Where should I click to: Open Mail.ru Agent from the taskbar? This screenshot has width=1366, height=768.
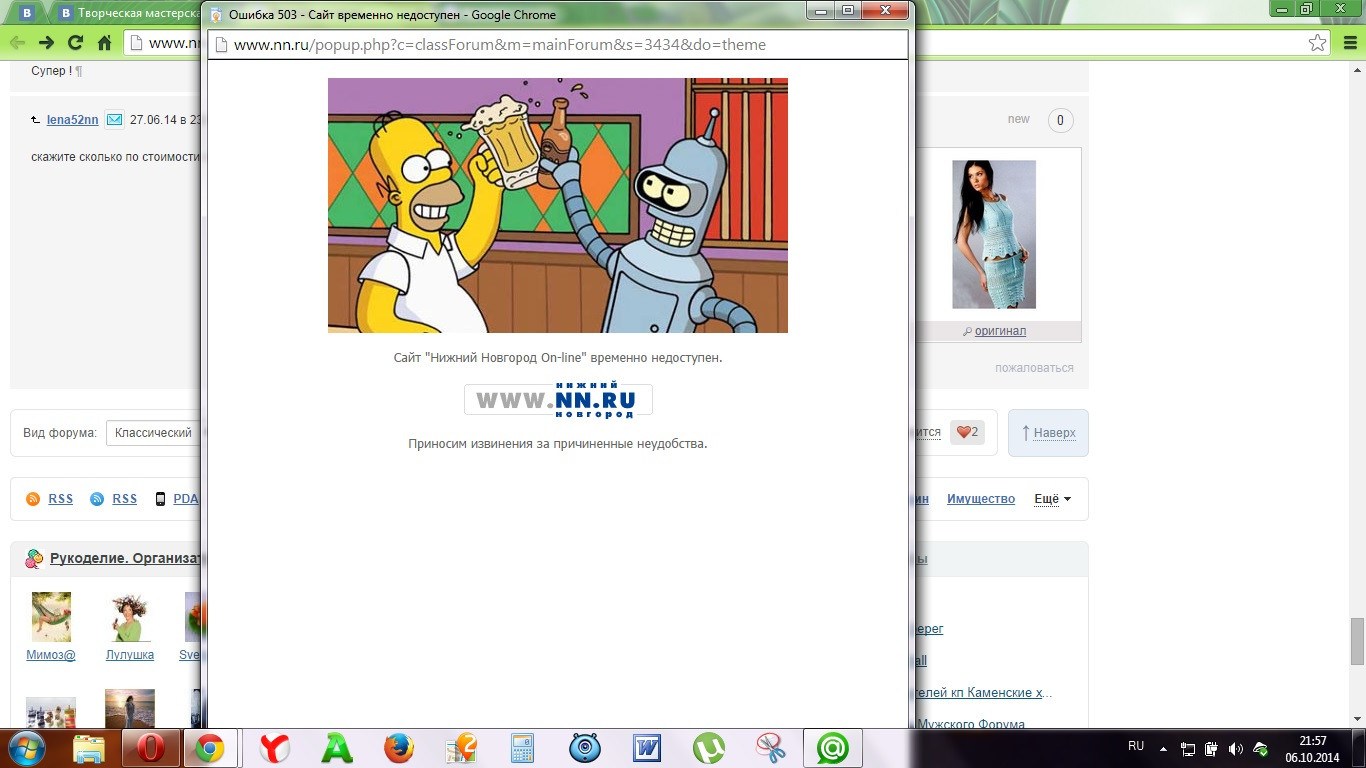click(832, 748)
